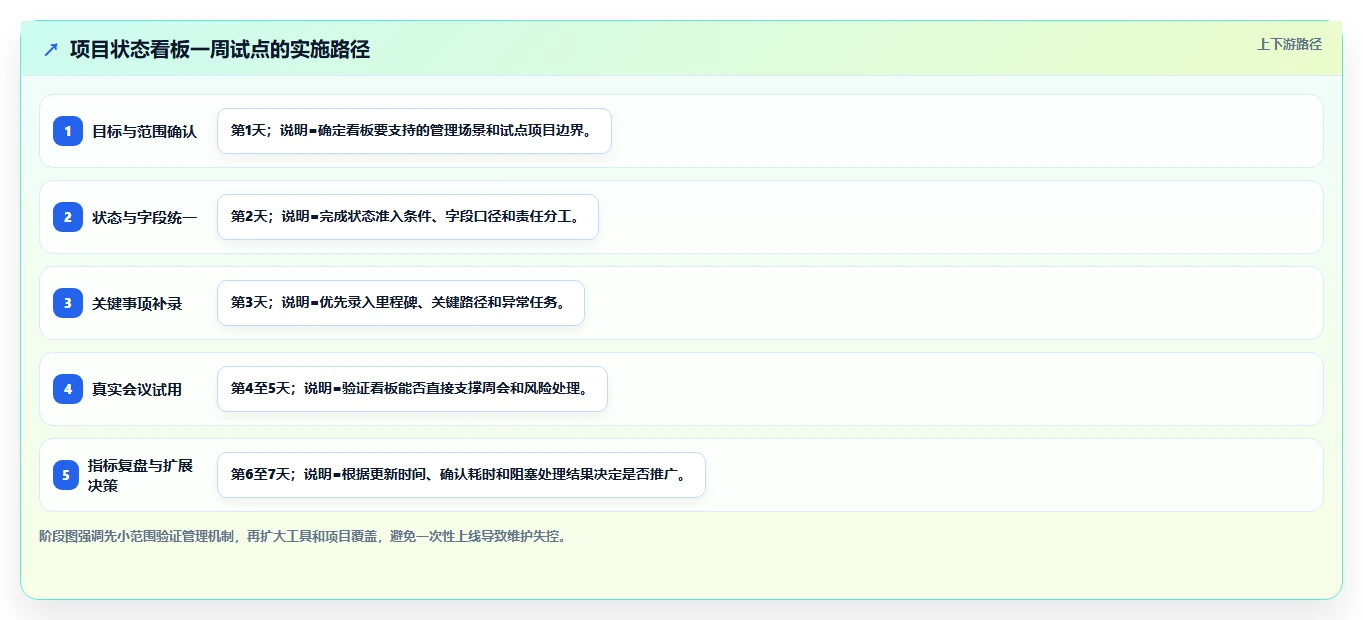Open the 第6至7天 description box
This screenshot has height=620, width=1363.
click(461, 475)
